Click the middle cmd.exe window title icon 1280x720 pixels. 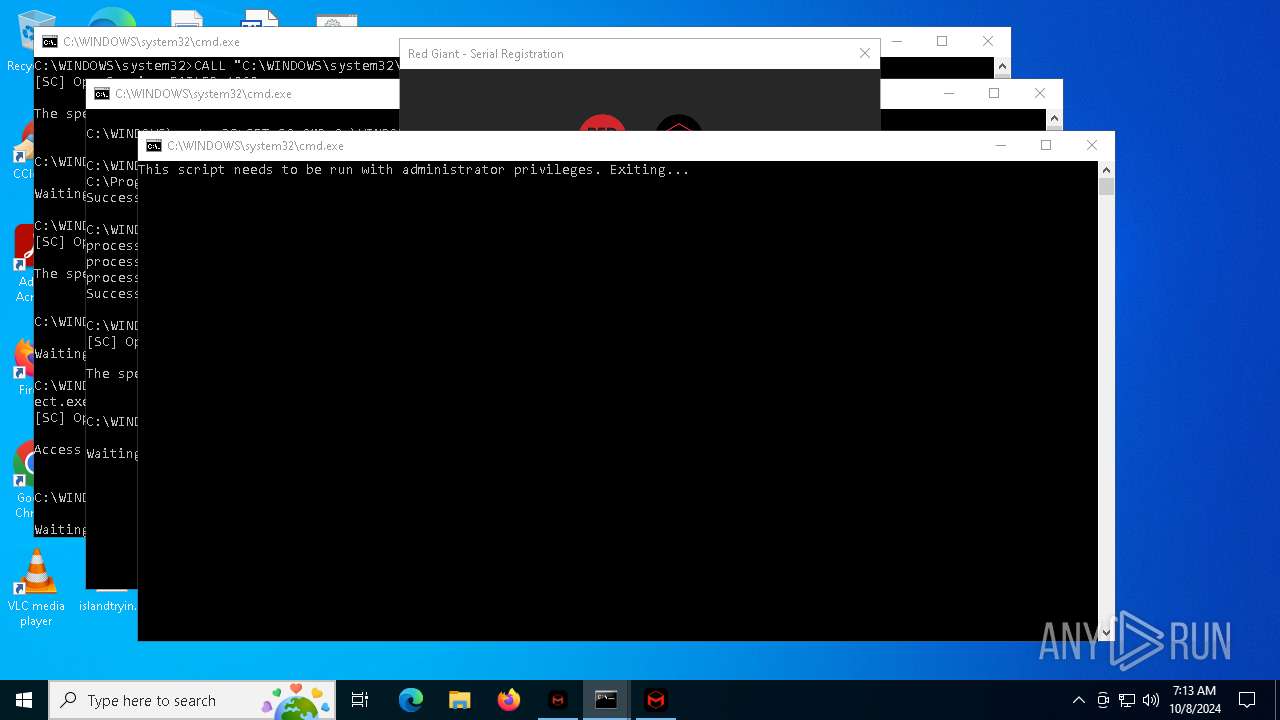[102, 94]
